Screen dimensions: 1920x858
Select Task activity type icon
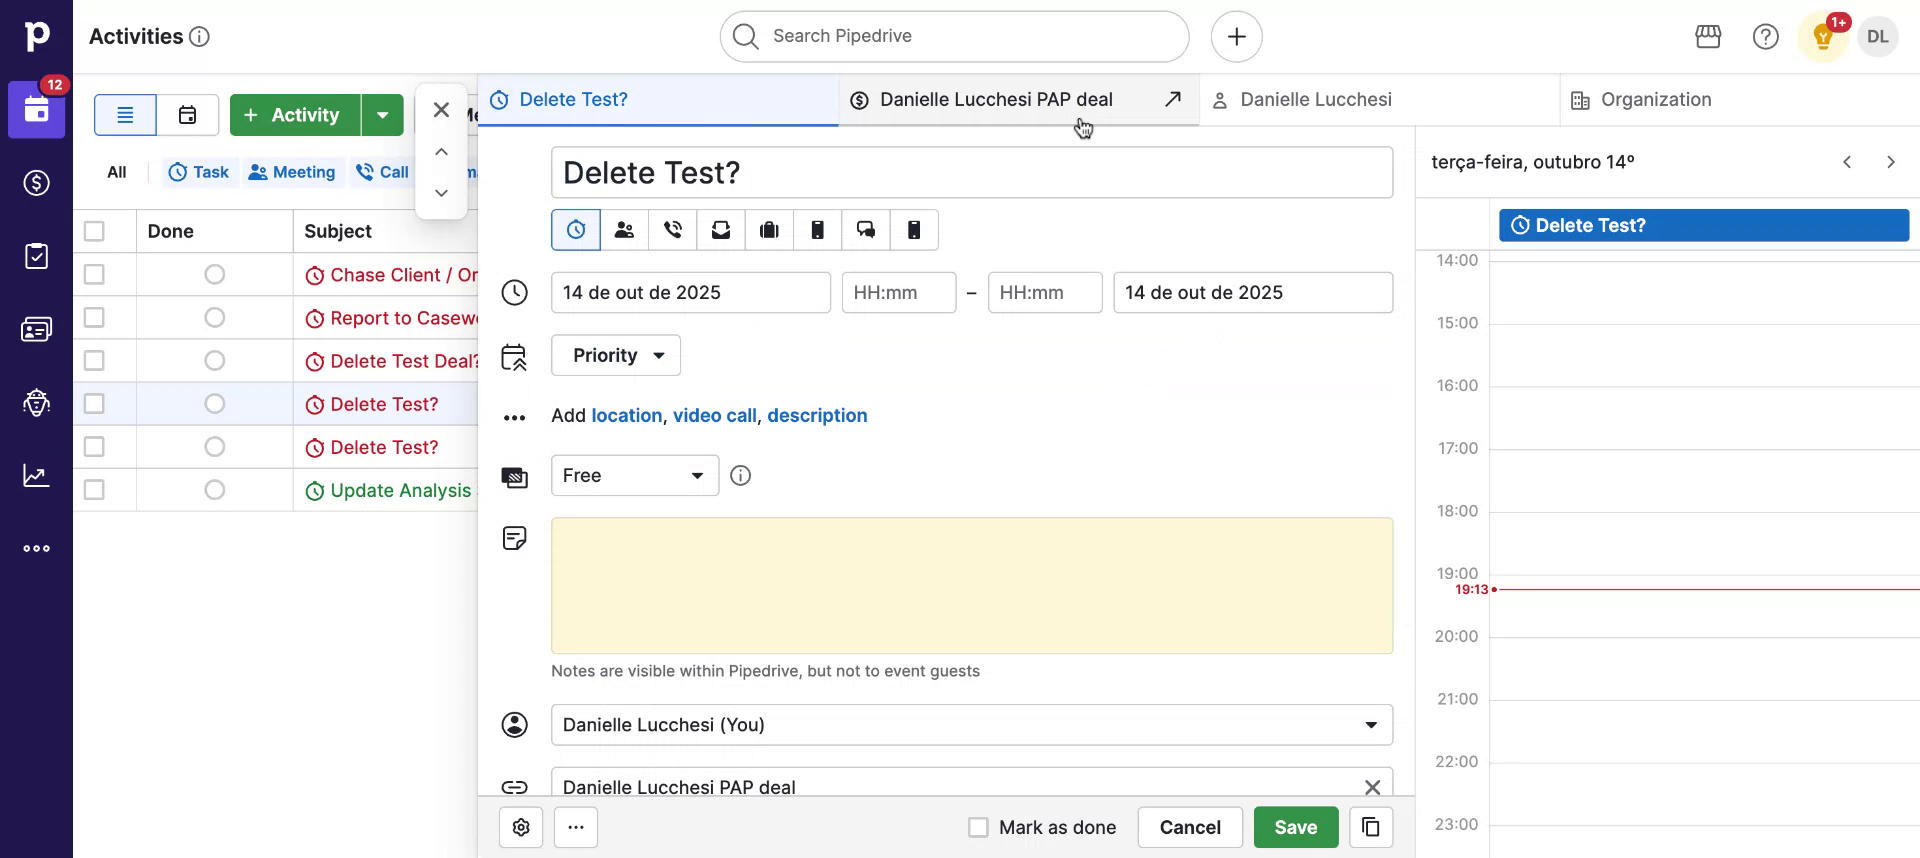point(576,230)
